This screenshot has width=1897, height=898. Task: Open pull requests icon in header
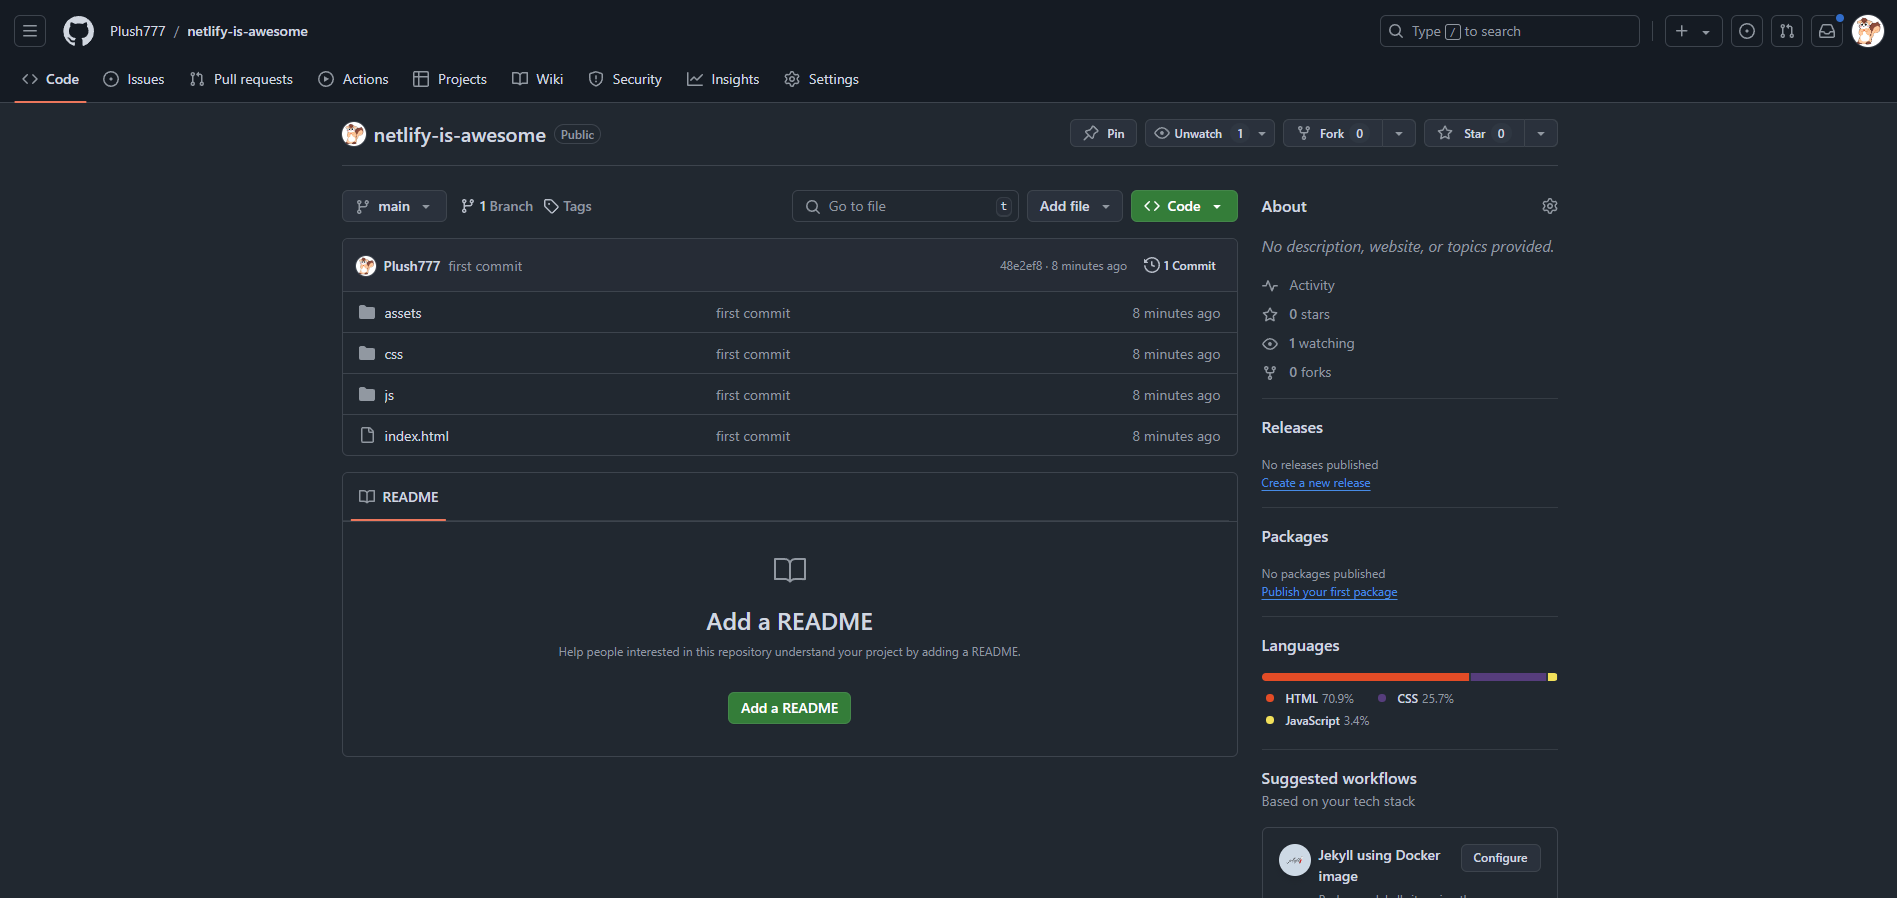pos(1786,31)
